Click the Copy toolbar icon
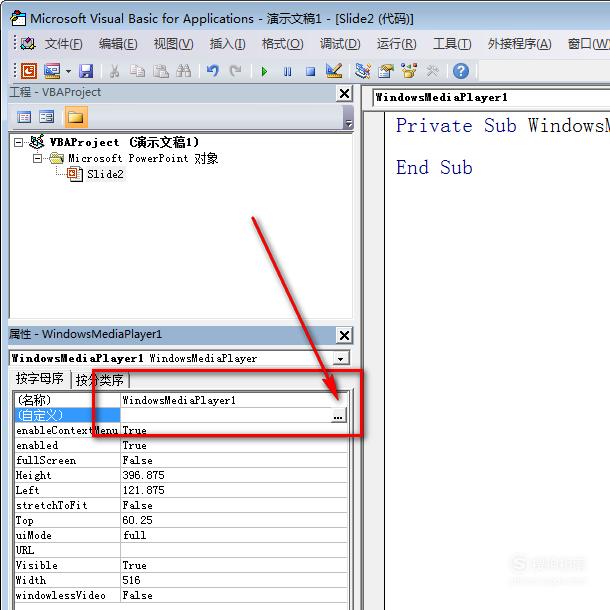Viewport: 610px width, 610px height. pyautogui.click(x=137, y=71)
